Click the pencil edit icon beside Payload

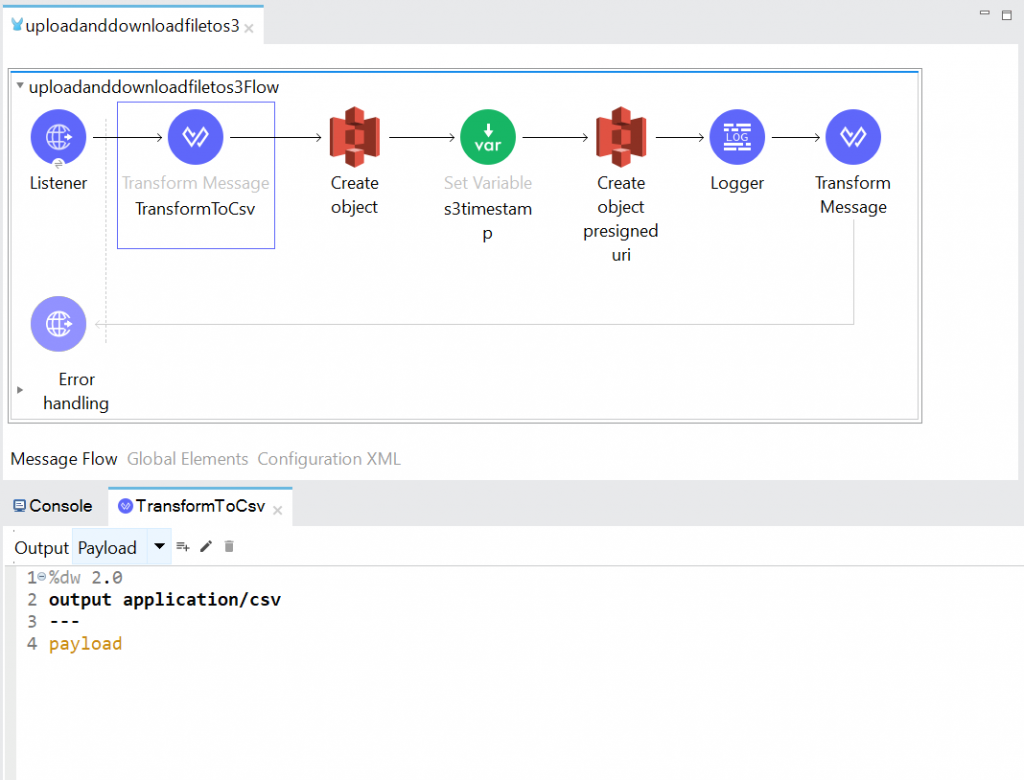(x=205, y=546)
